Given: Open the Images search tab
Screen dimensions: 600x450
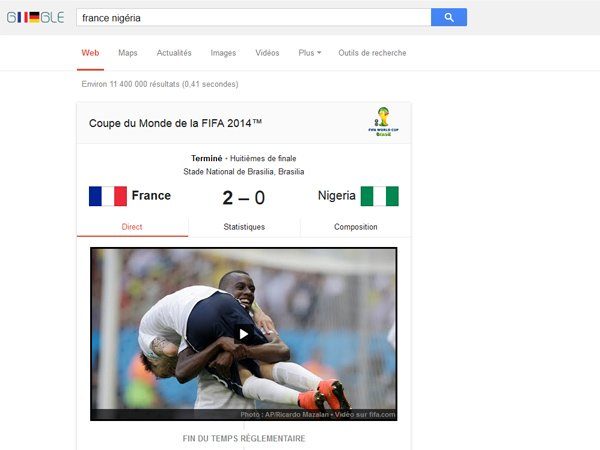Looking at the screenshot, I should [x=223, y=53].
